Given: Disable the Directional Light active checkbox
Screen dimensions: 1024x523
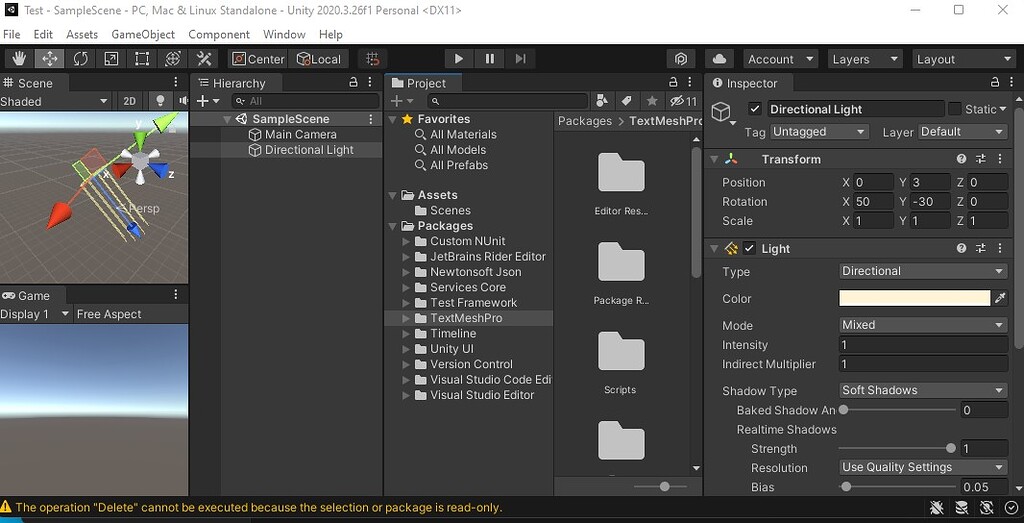Looking at the screenshot, I should (x=755, y=109).
